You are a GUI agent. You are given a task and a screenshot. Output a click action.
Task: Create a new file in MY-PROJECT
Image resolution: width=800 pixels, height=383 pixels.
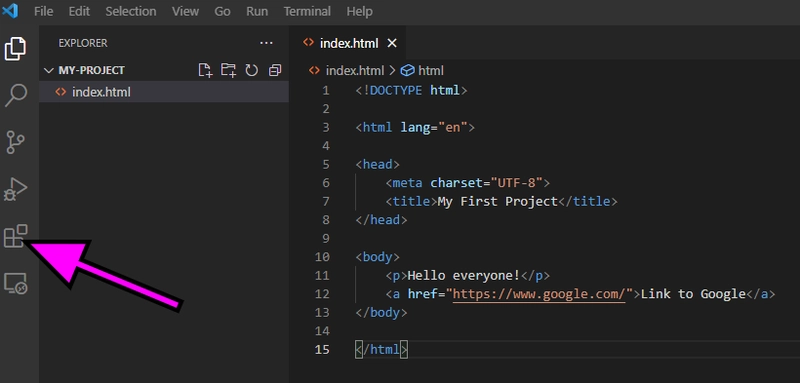pos(205,70)
